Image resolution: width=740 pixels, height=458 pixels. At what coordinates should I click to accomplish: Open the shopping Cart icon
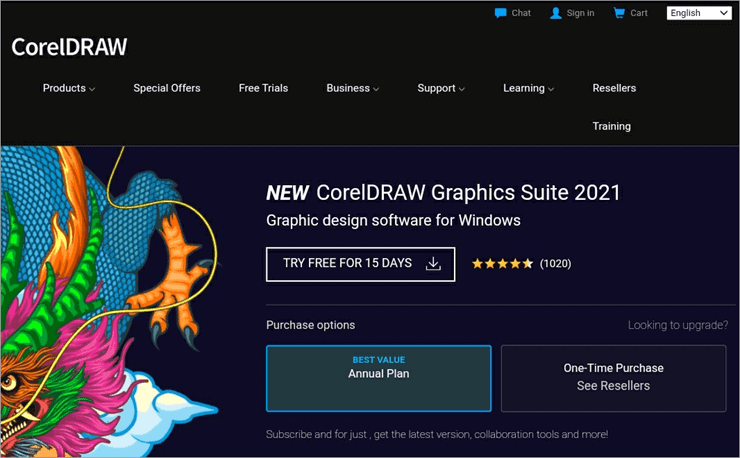pyautogui.click(x=619, y=13)
